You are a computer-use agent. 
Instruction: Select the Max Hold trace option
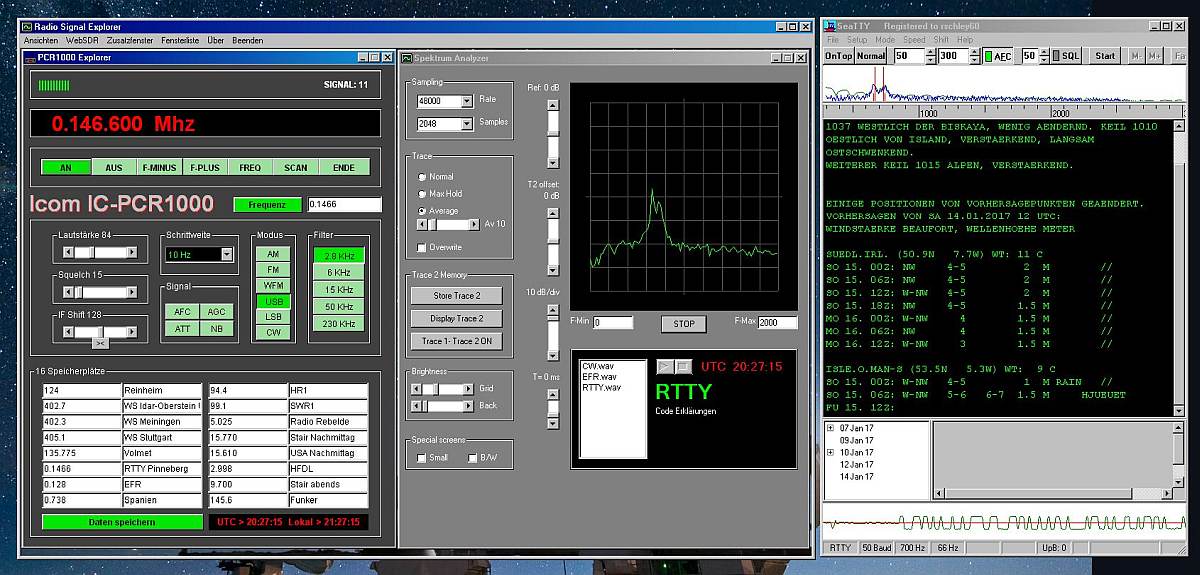pyautogui.click(x=422, y=194)
